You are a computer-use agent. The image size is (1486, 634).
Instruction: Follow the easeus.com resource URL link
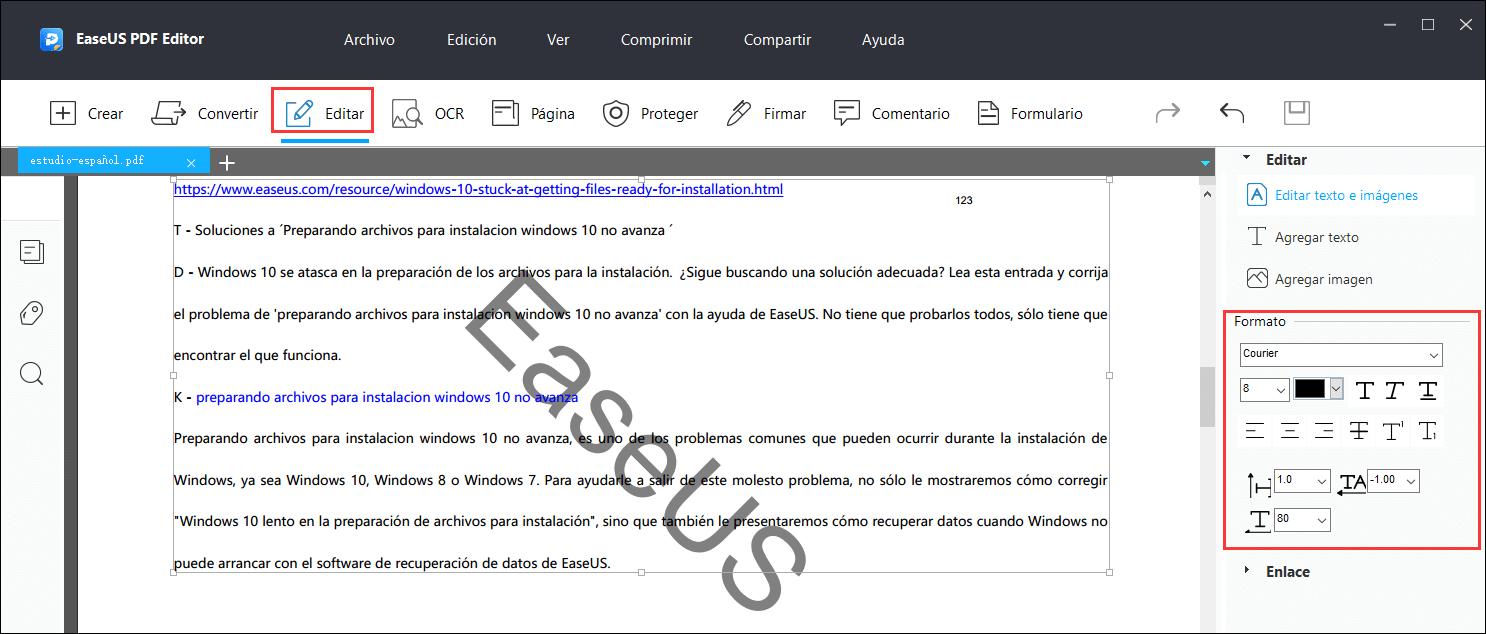click(x=478, y=189)
